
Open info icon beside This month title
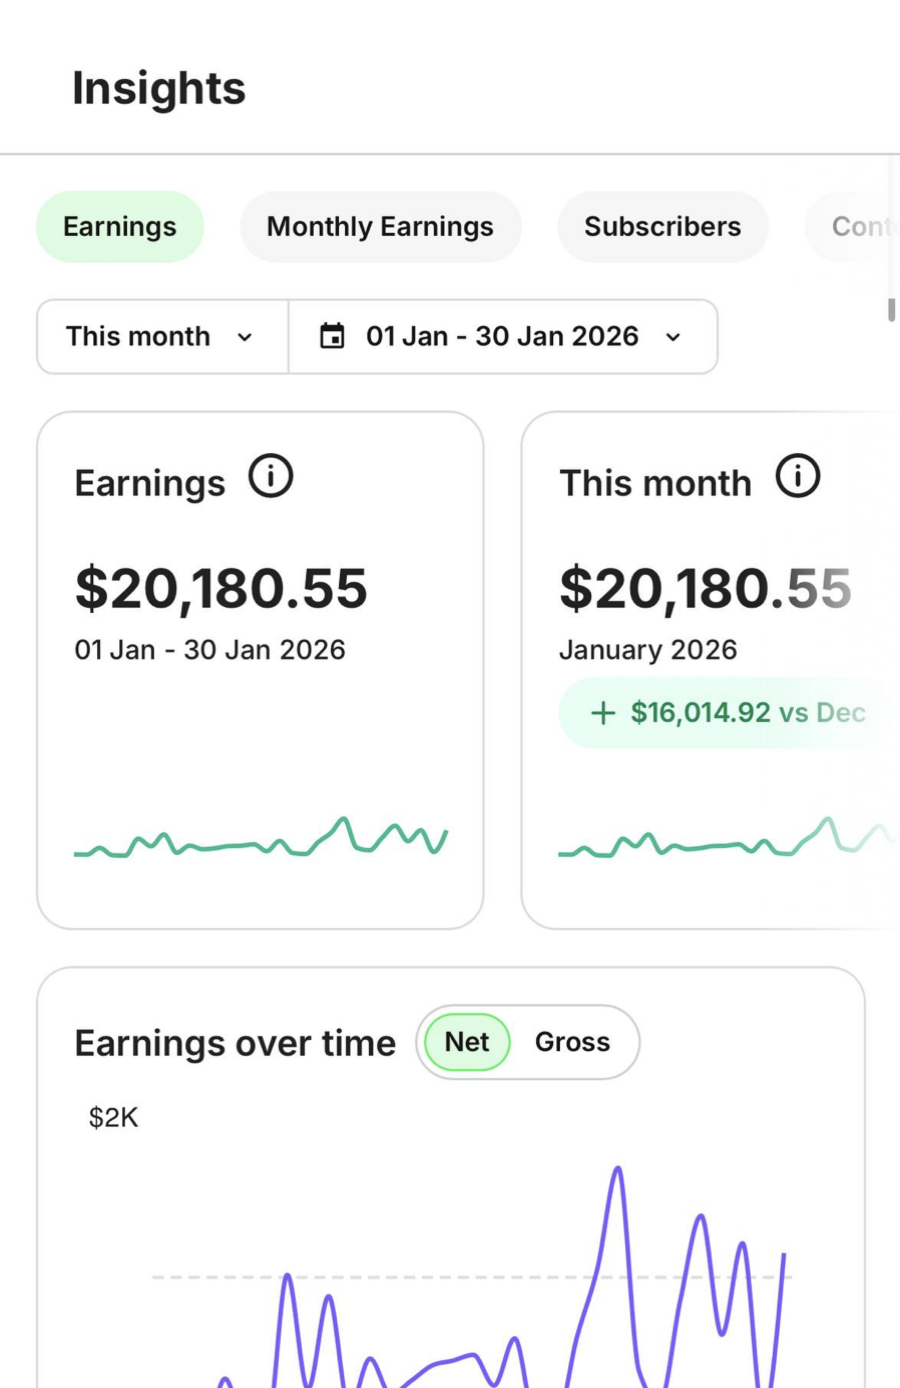pos(798,476)
